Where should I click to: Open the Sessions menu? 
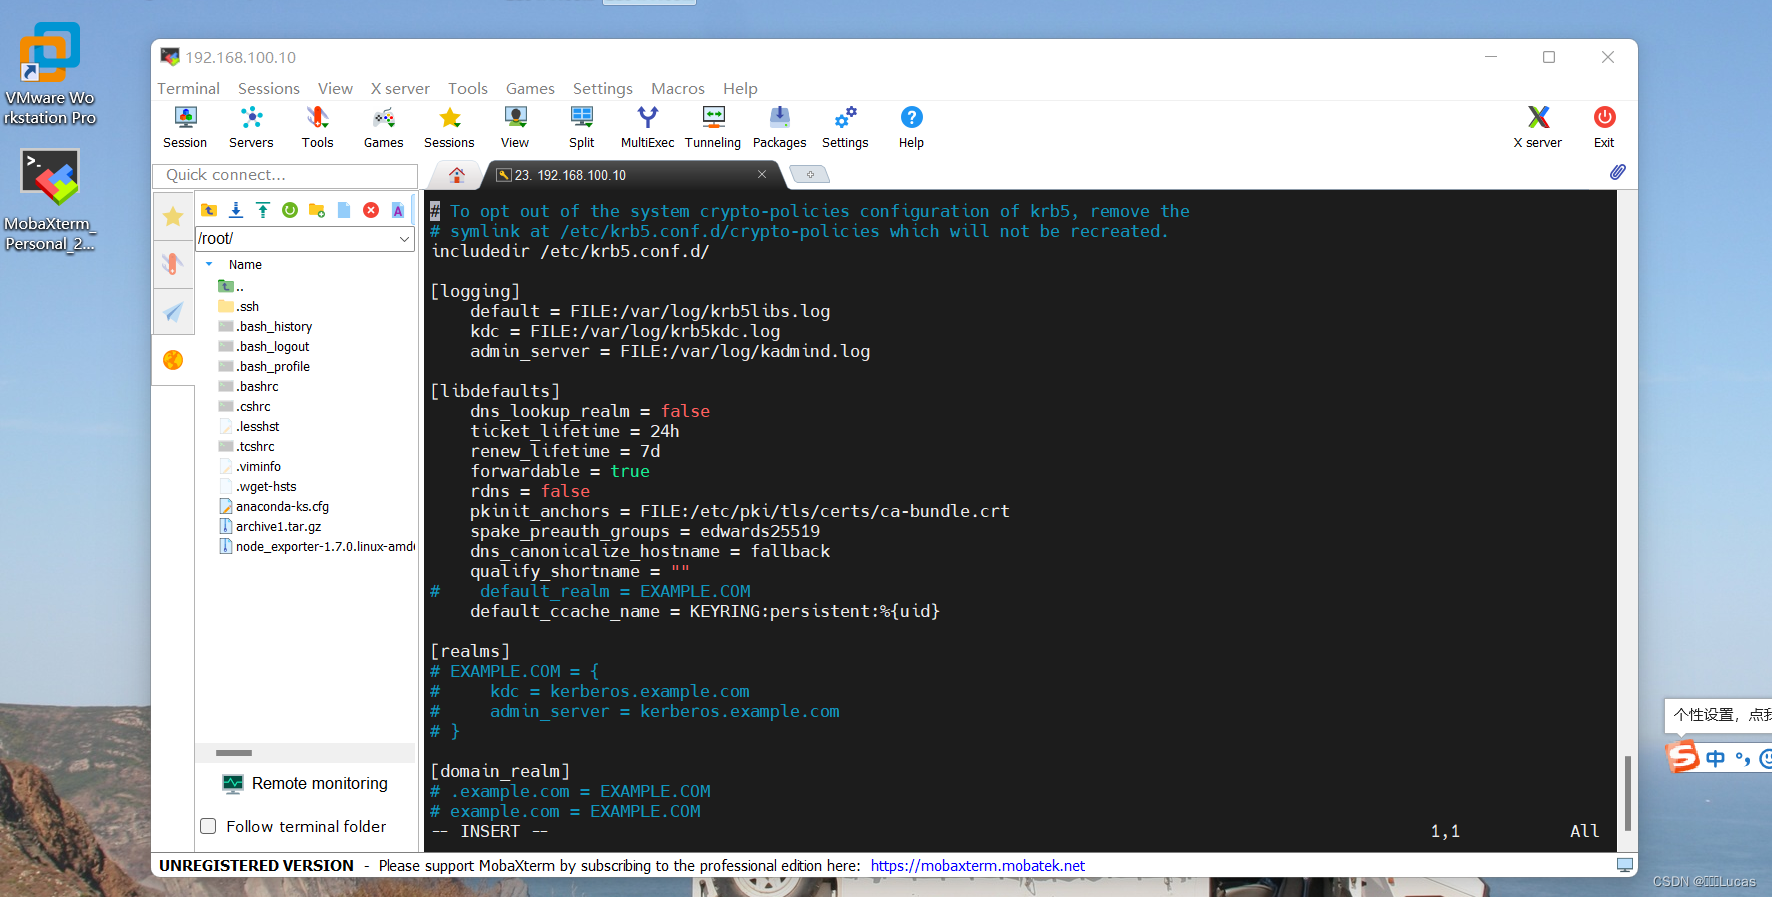[268, 88]
